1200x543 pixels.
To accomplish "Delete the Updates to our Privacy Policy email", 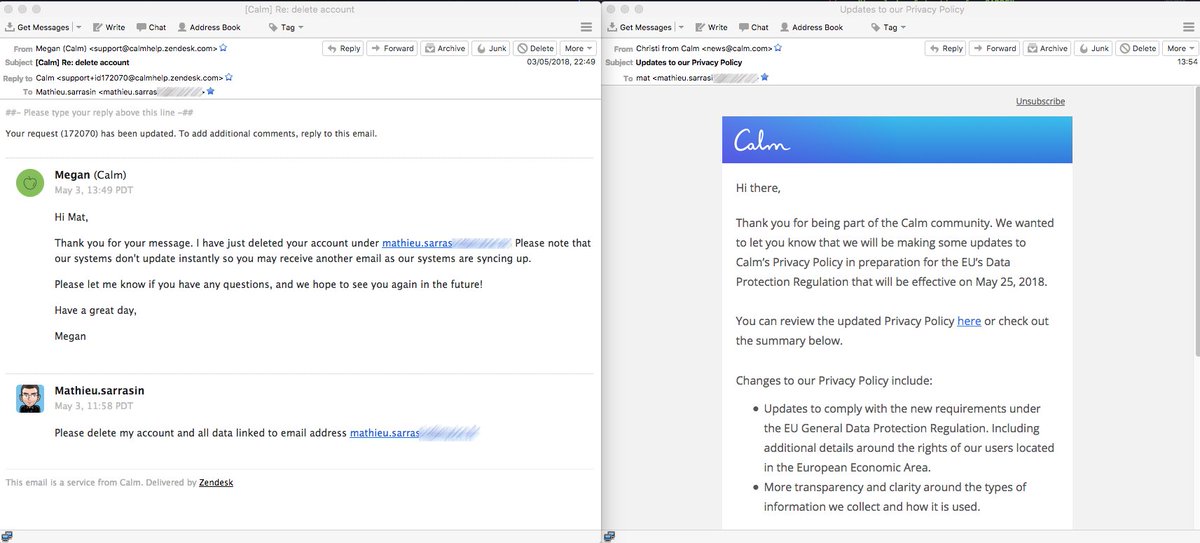I will [x=1138, y=48].
